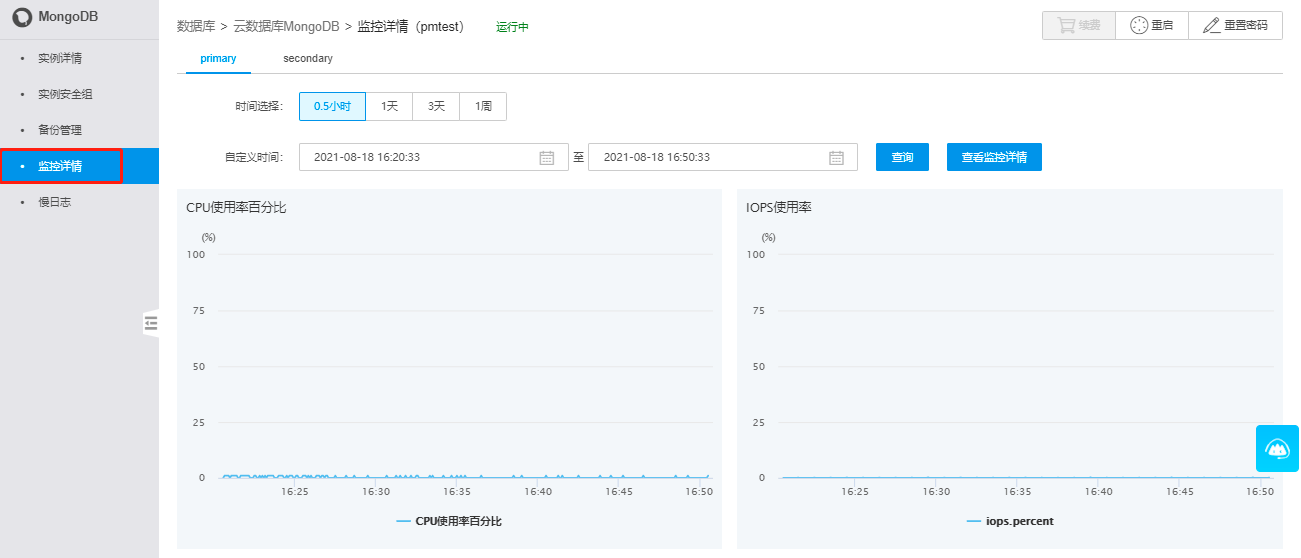The image size is (1301, 558).
Task: Select the 0.5小时 time range
Action: pos(332,106)
